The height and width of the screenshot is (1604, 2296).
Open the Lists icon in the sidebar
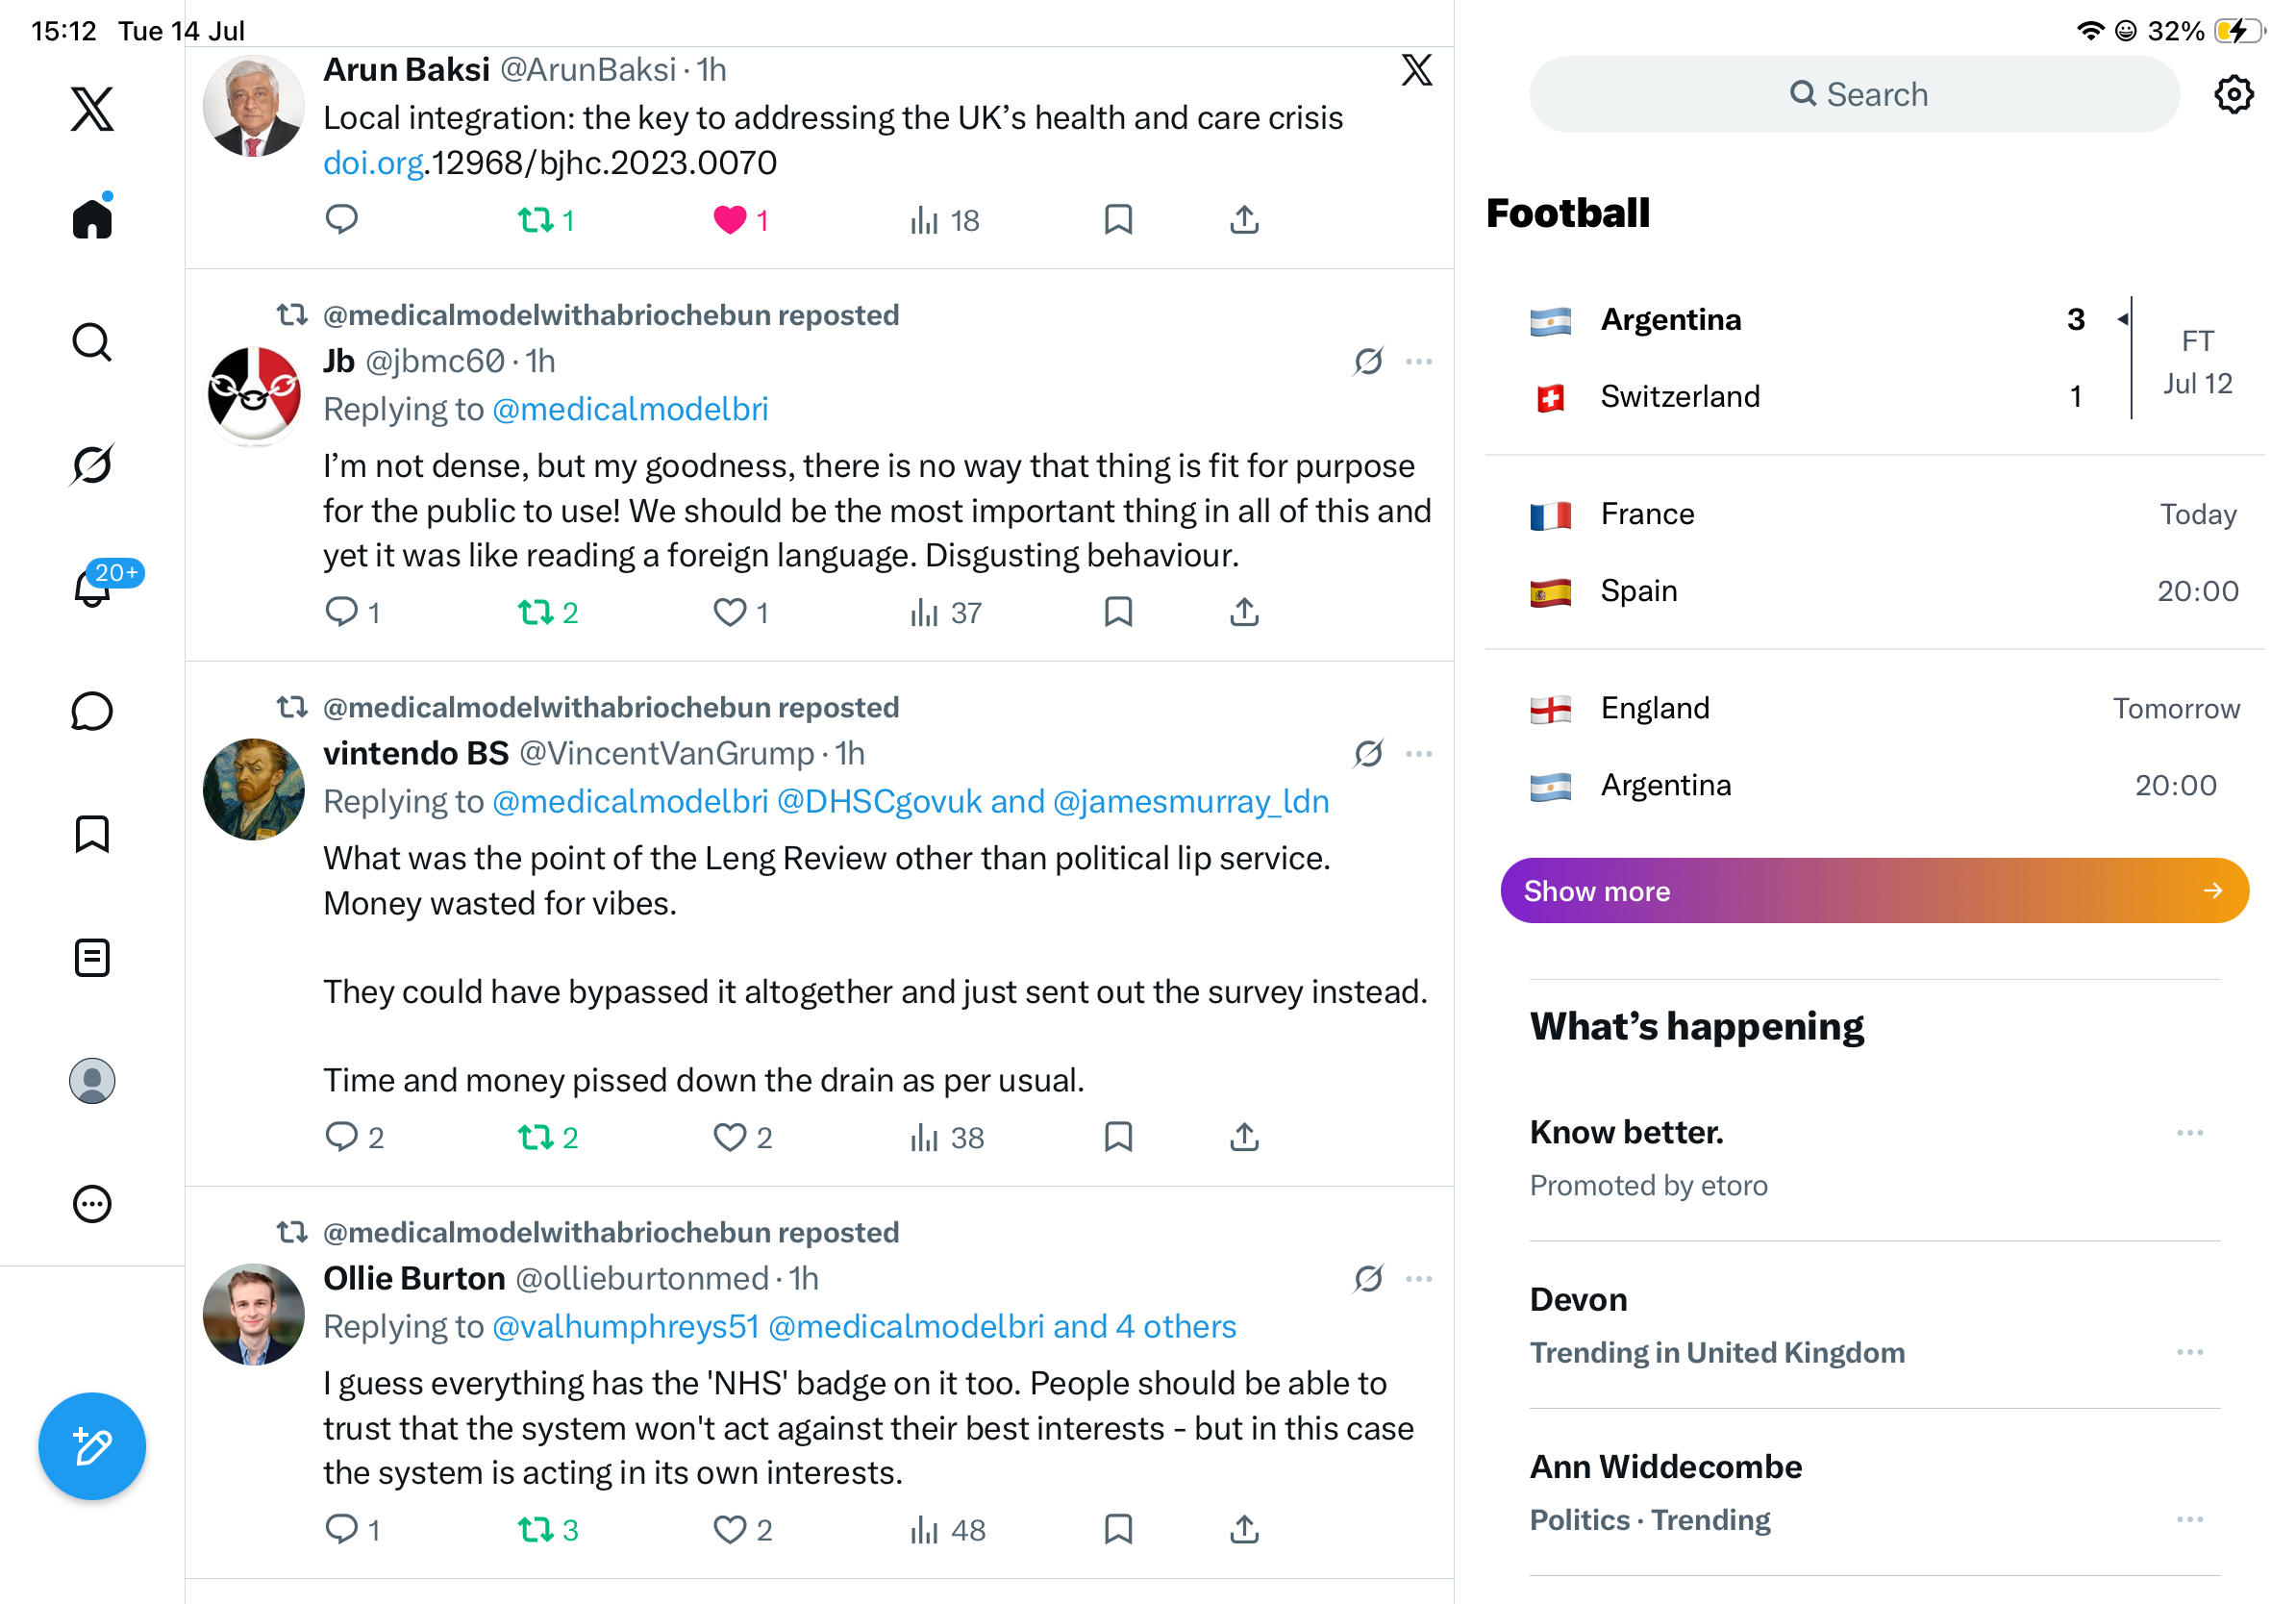coord(92,958)
